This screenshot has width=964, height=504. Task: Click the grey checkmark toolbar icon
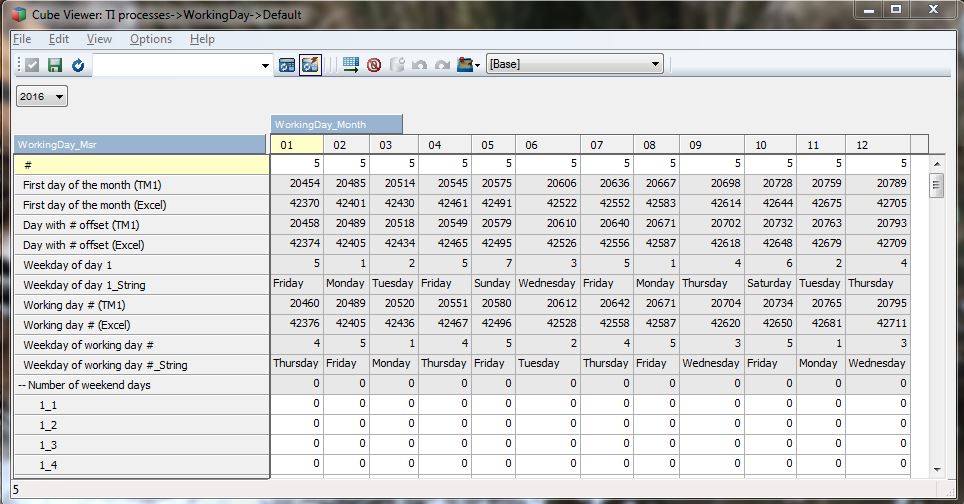point(32,65)
